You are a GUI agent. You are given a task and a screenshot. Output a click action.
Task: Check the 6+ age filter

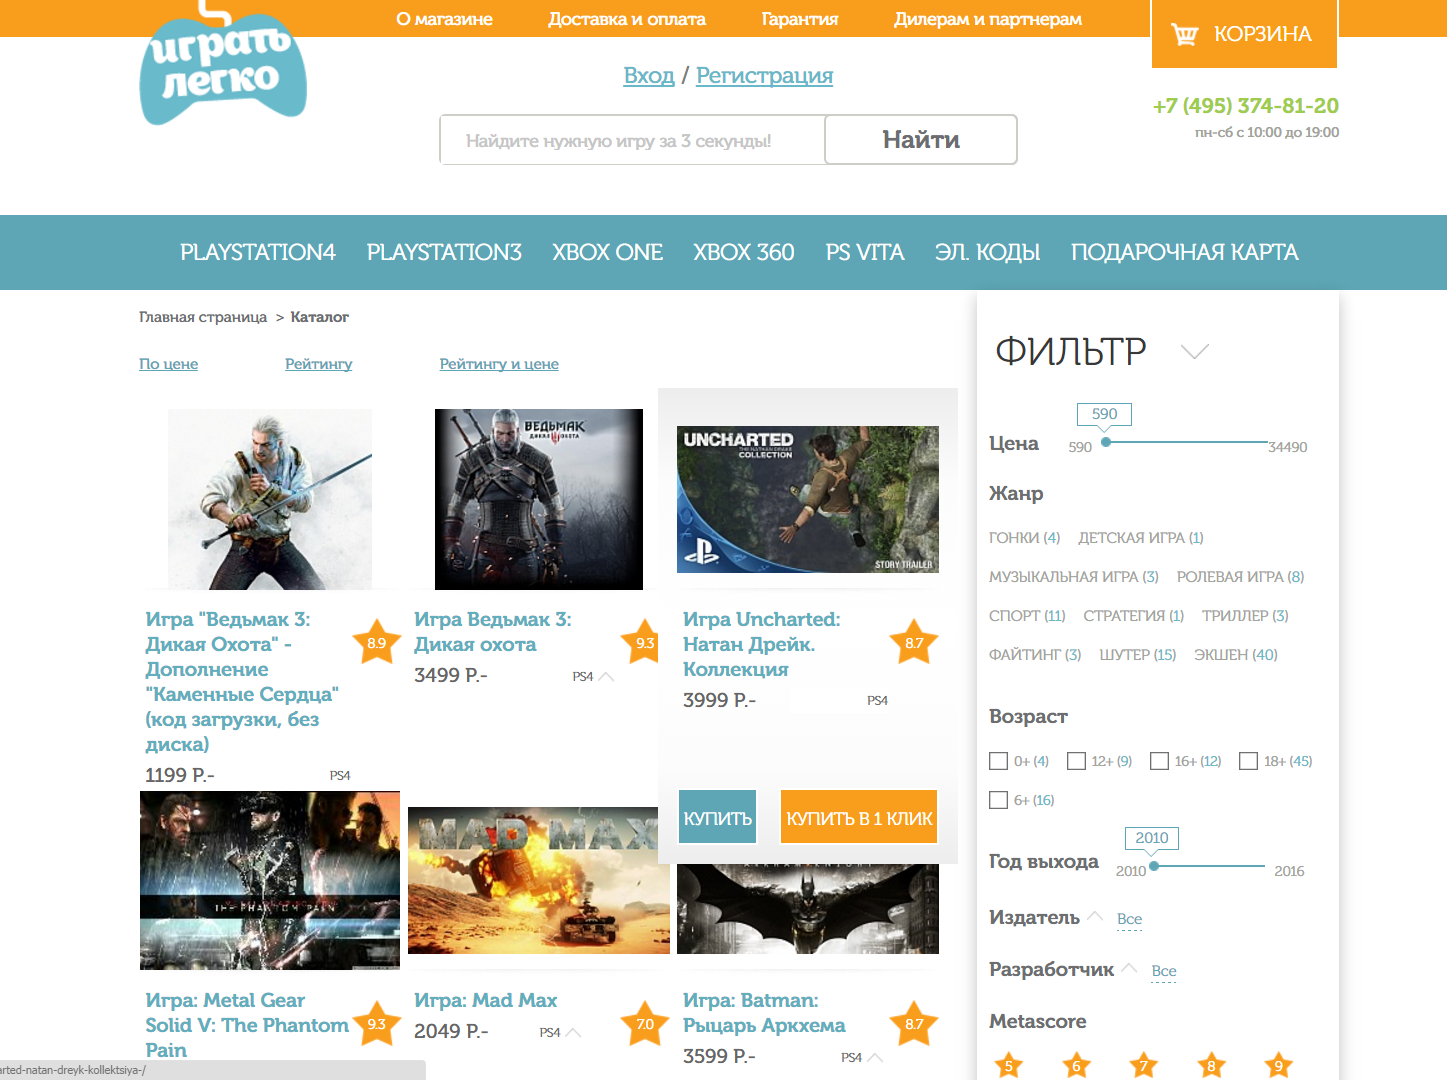(x=998, y=800)
